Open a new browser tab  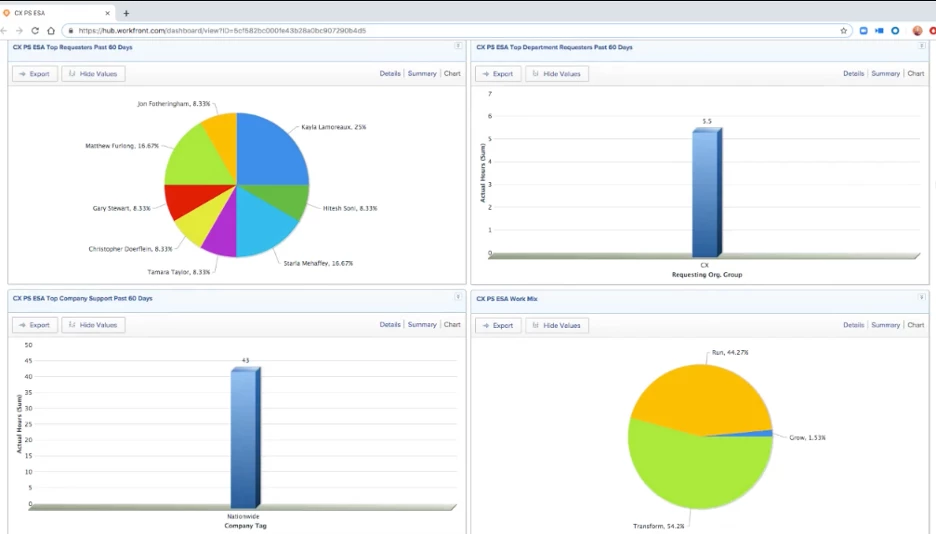pyautogui.click(x=126, y=13)
